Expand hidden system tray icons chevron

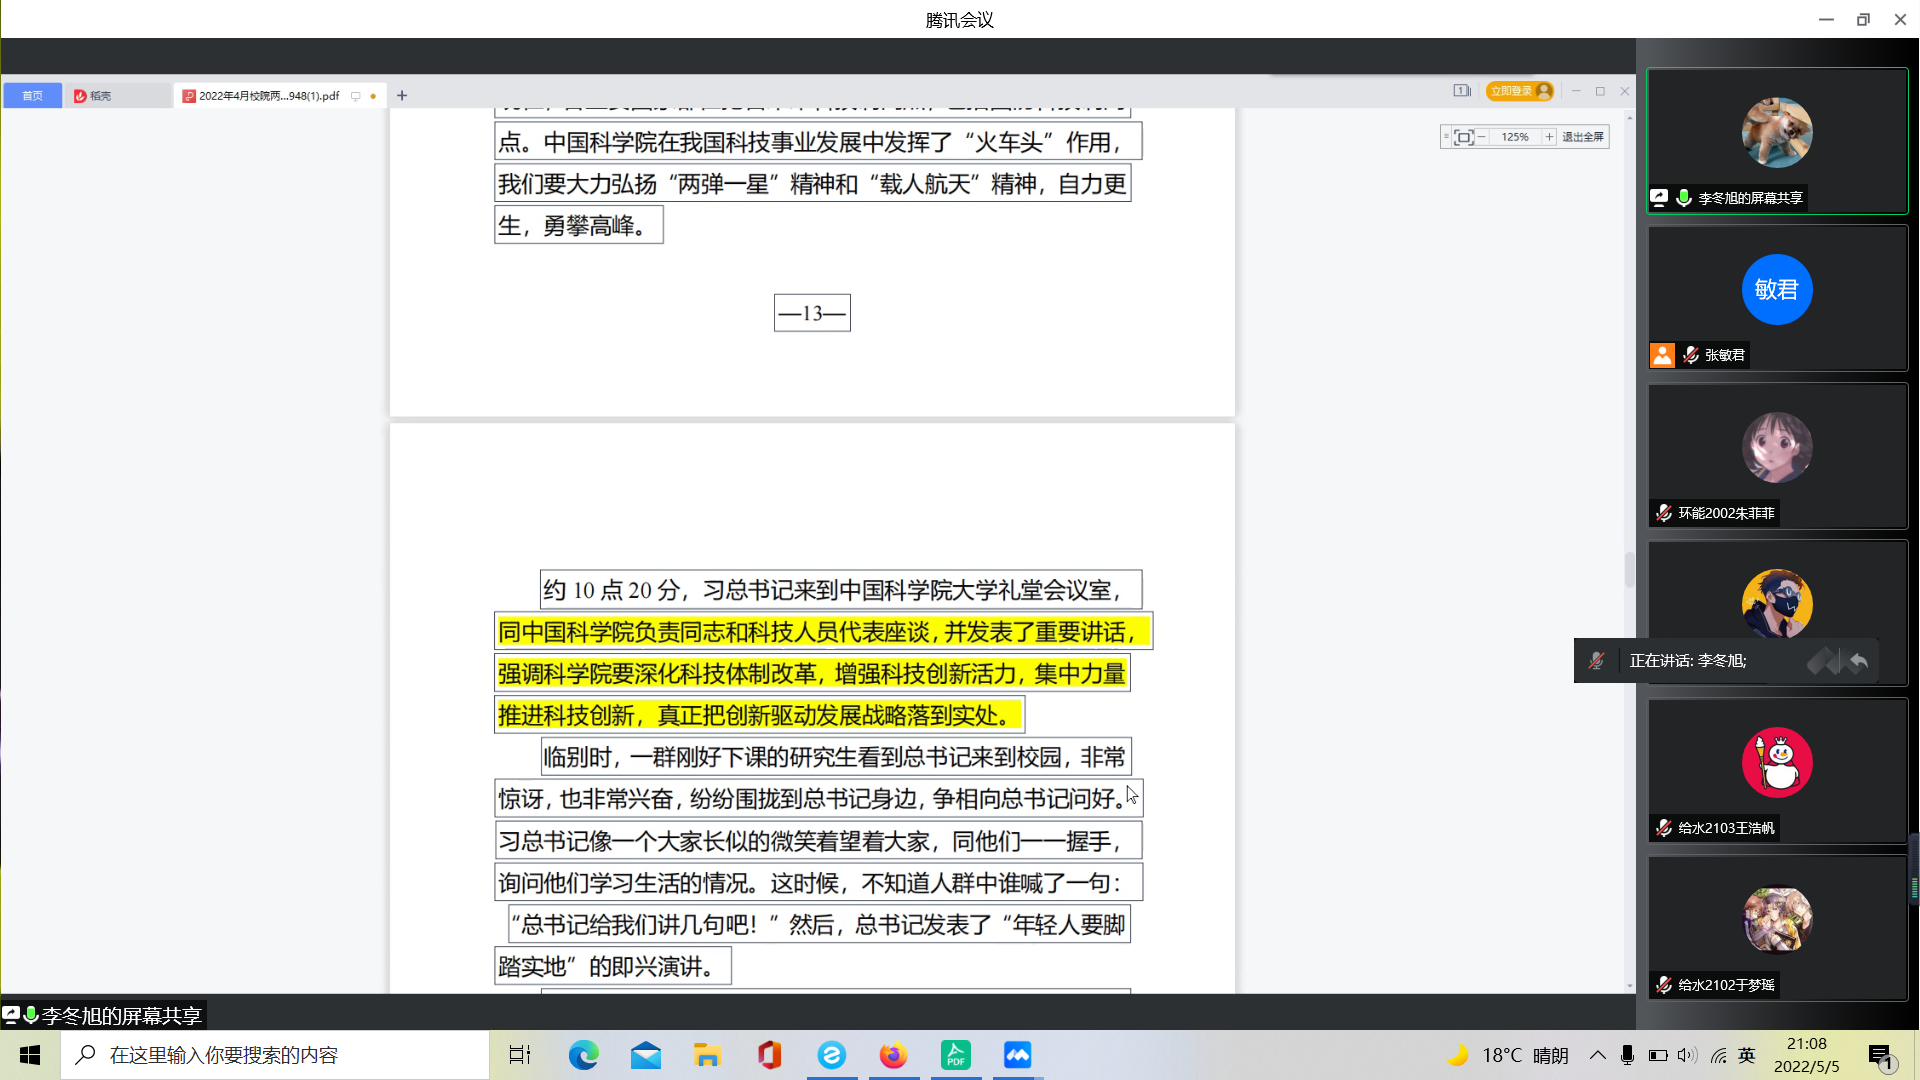[1598, 1055]
